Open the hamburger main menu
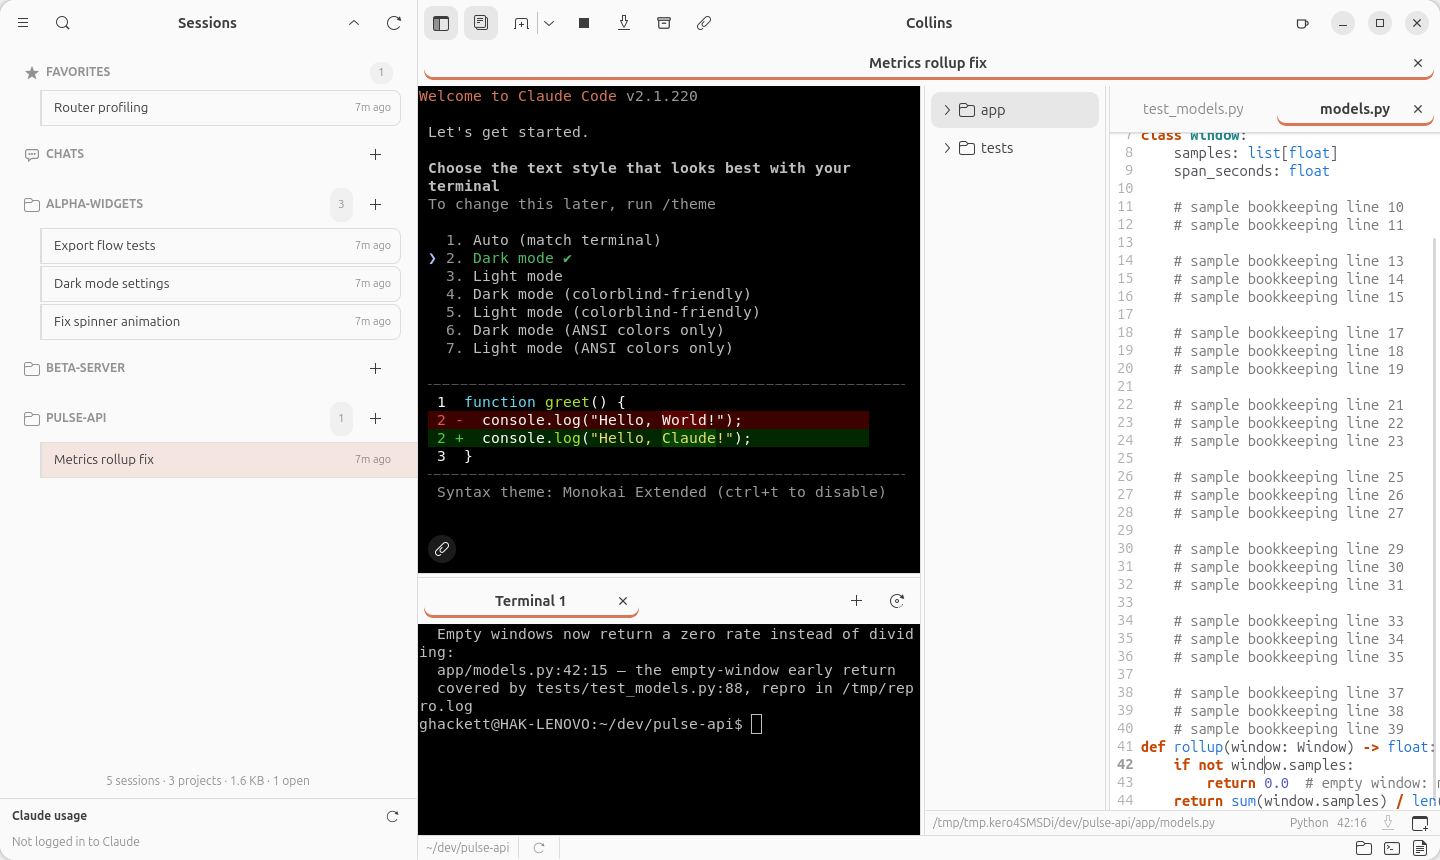The height and width of the screenshot is (860, 1440). [23, 23]
